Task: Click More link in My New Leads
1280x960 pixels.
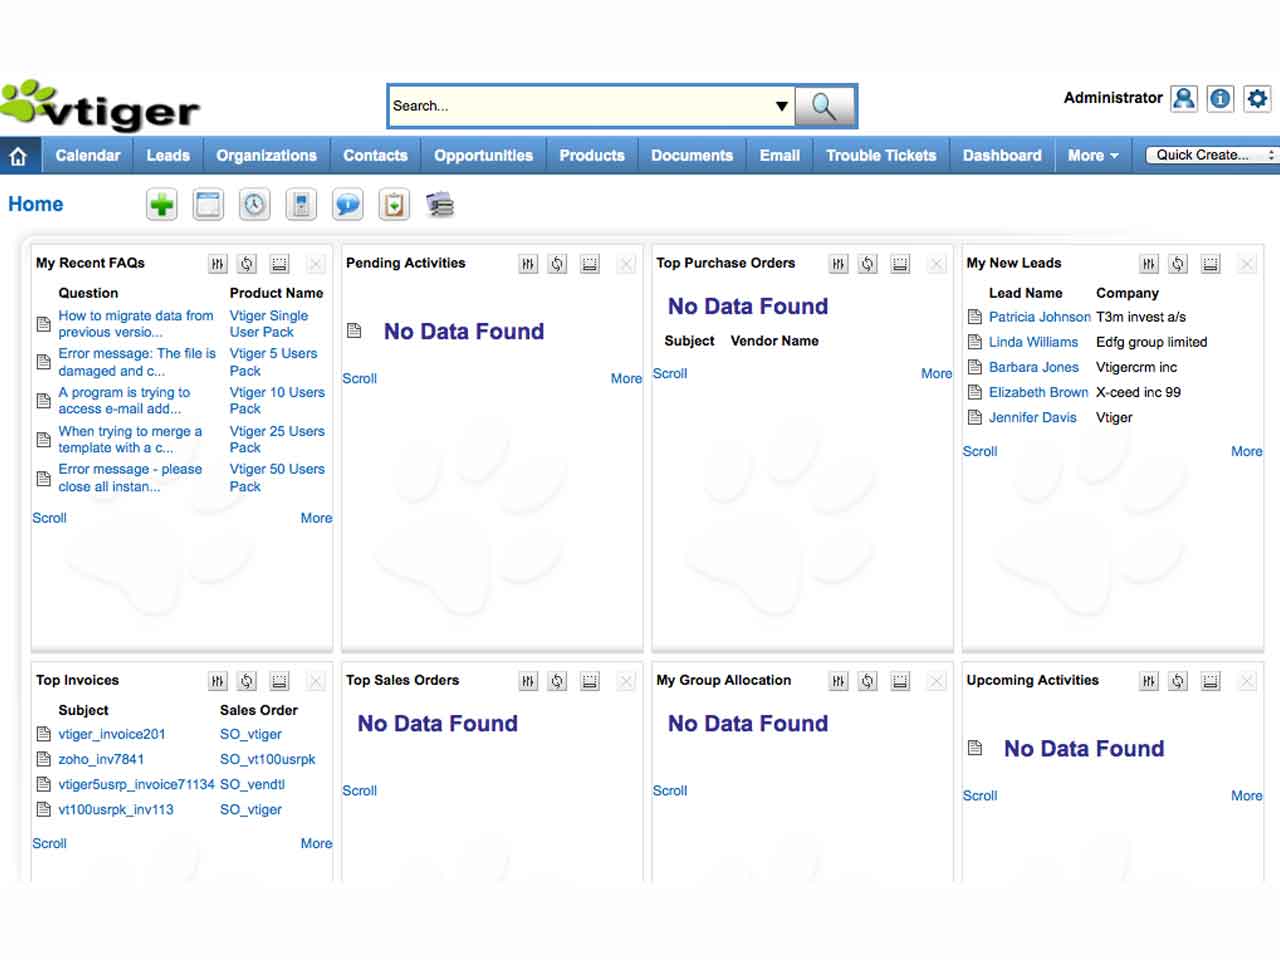Action: [1246, 451]
